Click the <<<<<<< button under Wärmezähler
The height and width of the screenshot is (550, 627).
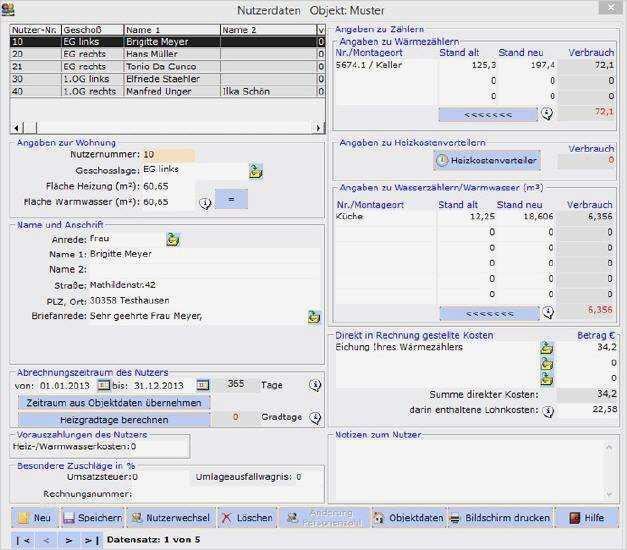[488, 115]
